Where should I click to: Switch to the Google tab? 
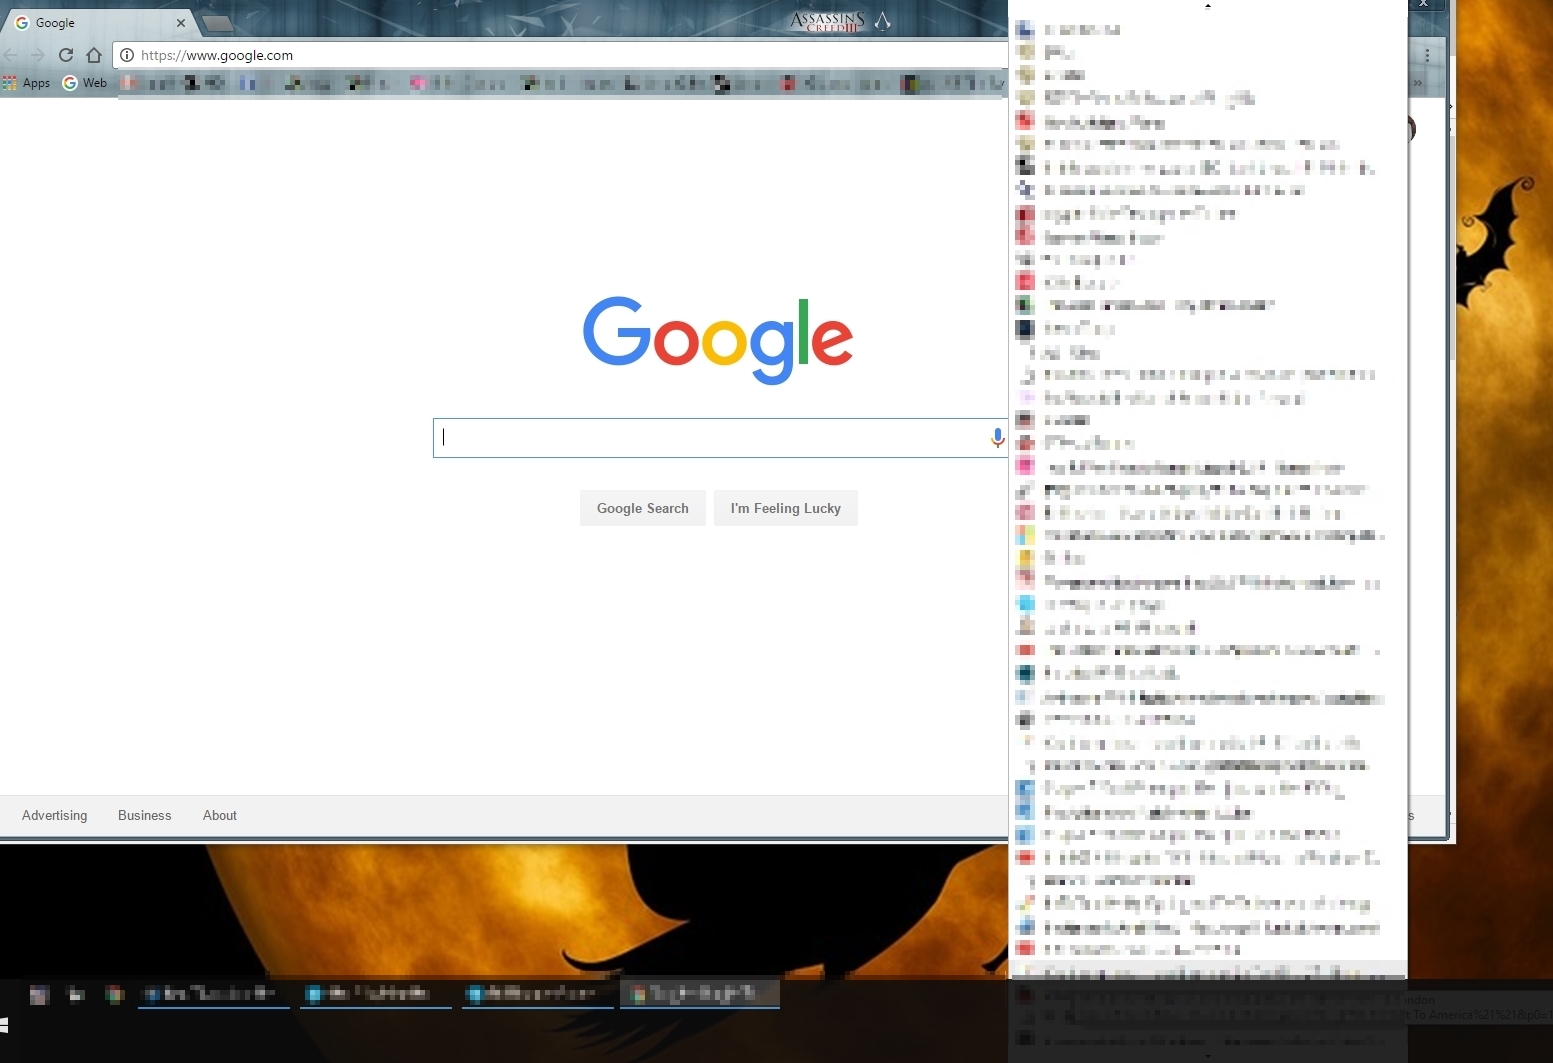90,22
